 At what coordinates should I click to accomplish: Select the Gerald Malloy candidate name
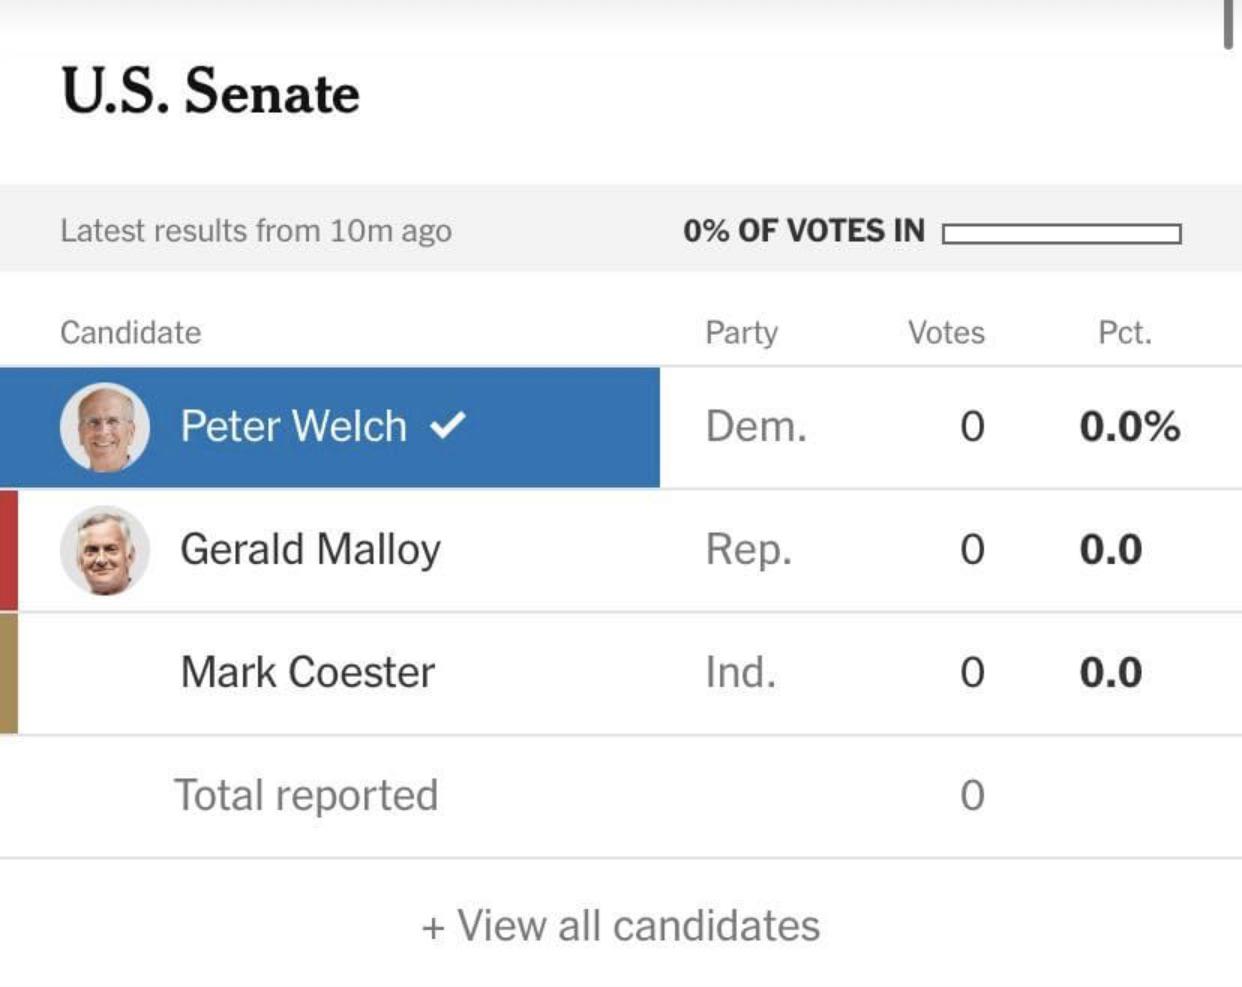pos(310,550)
